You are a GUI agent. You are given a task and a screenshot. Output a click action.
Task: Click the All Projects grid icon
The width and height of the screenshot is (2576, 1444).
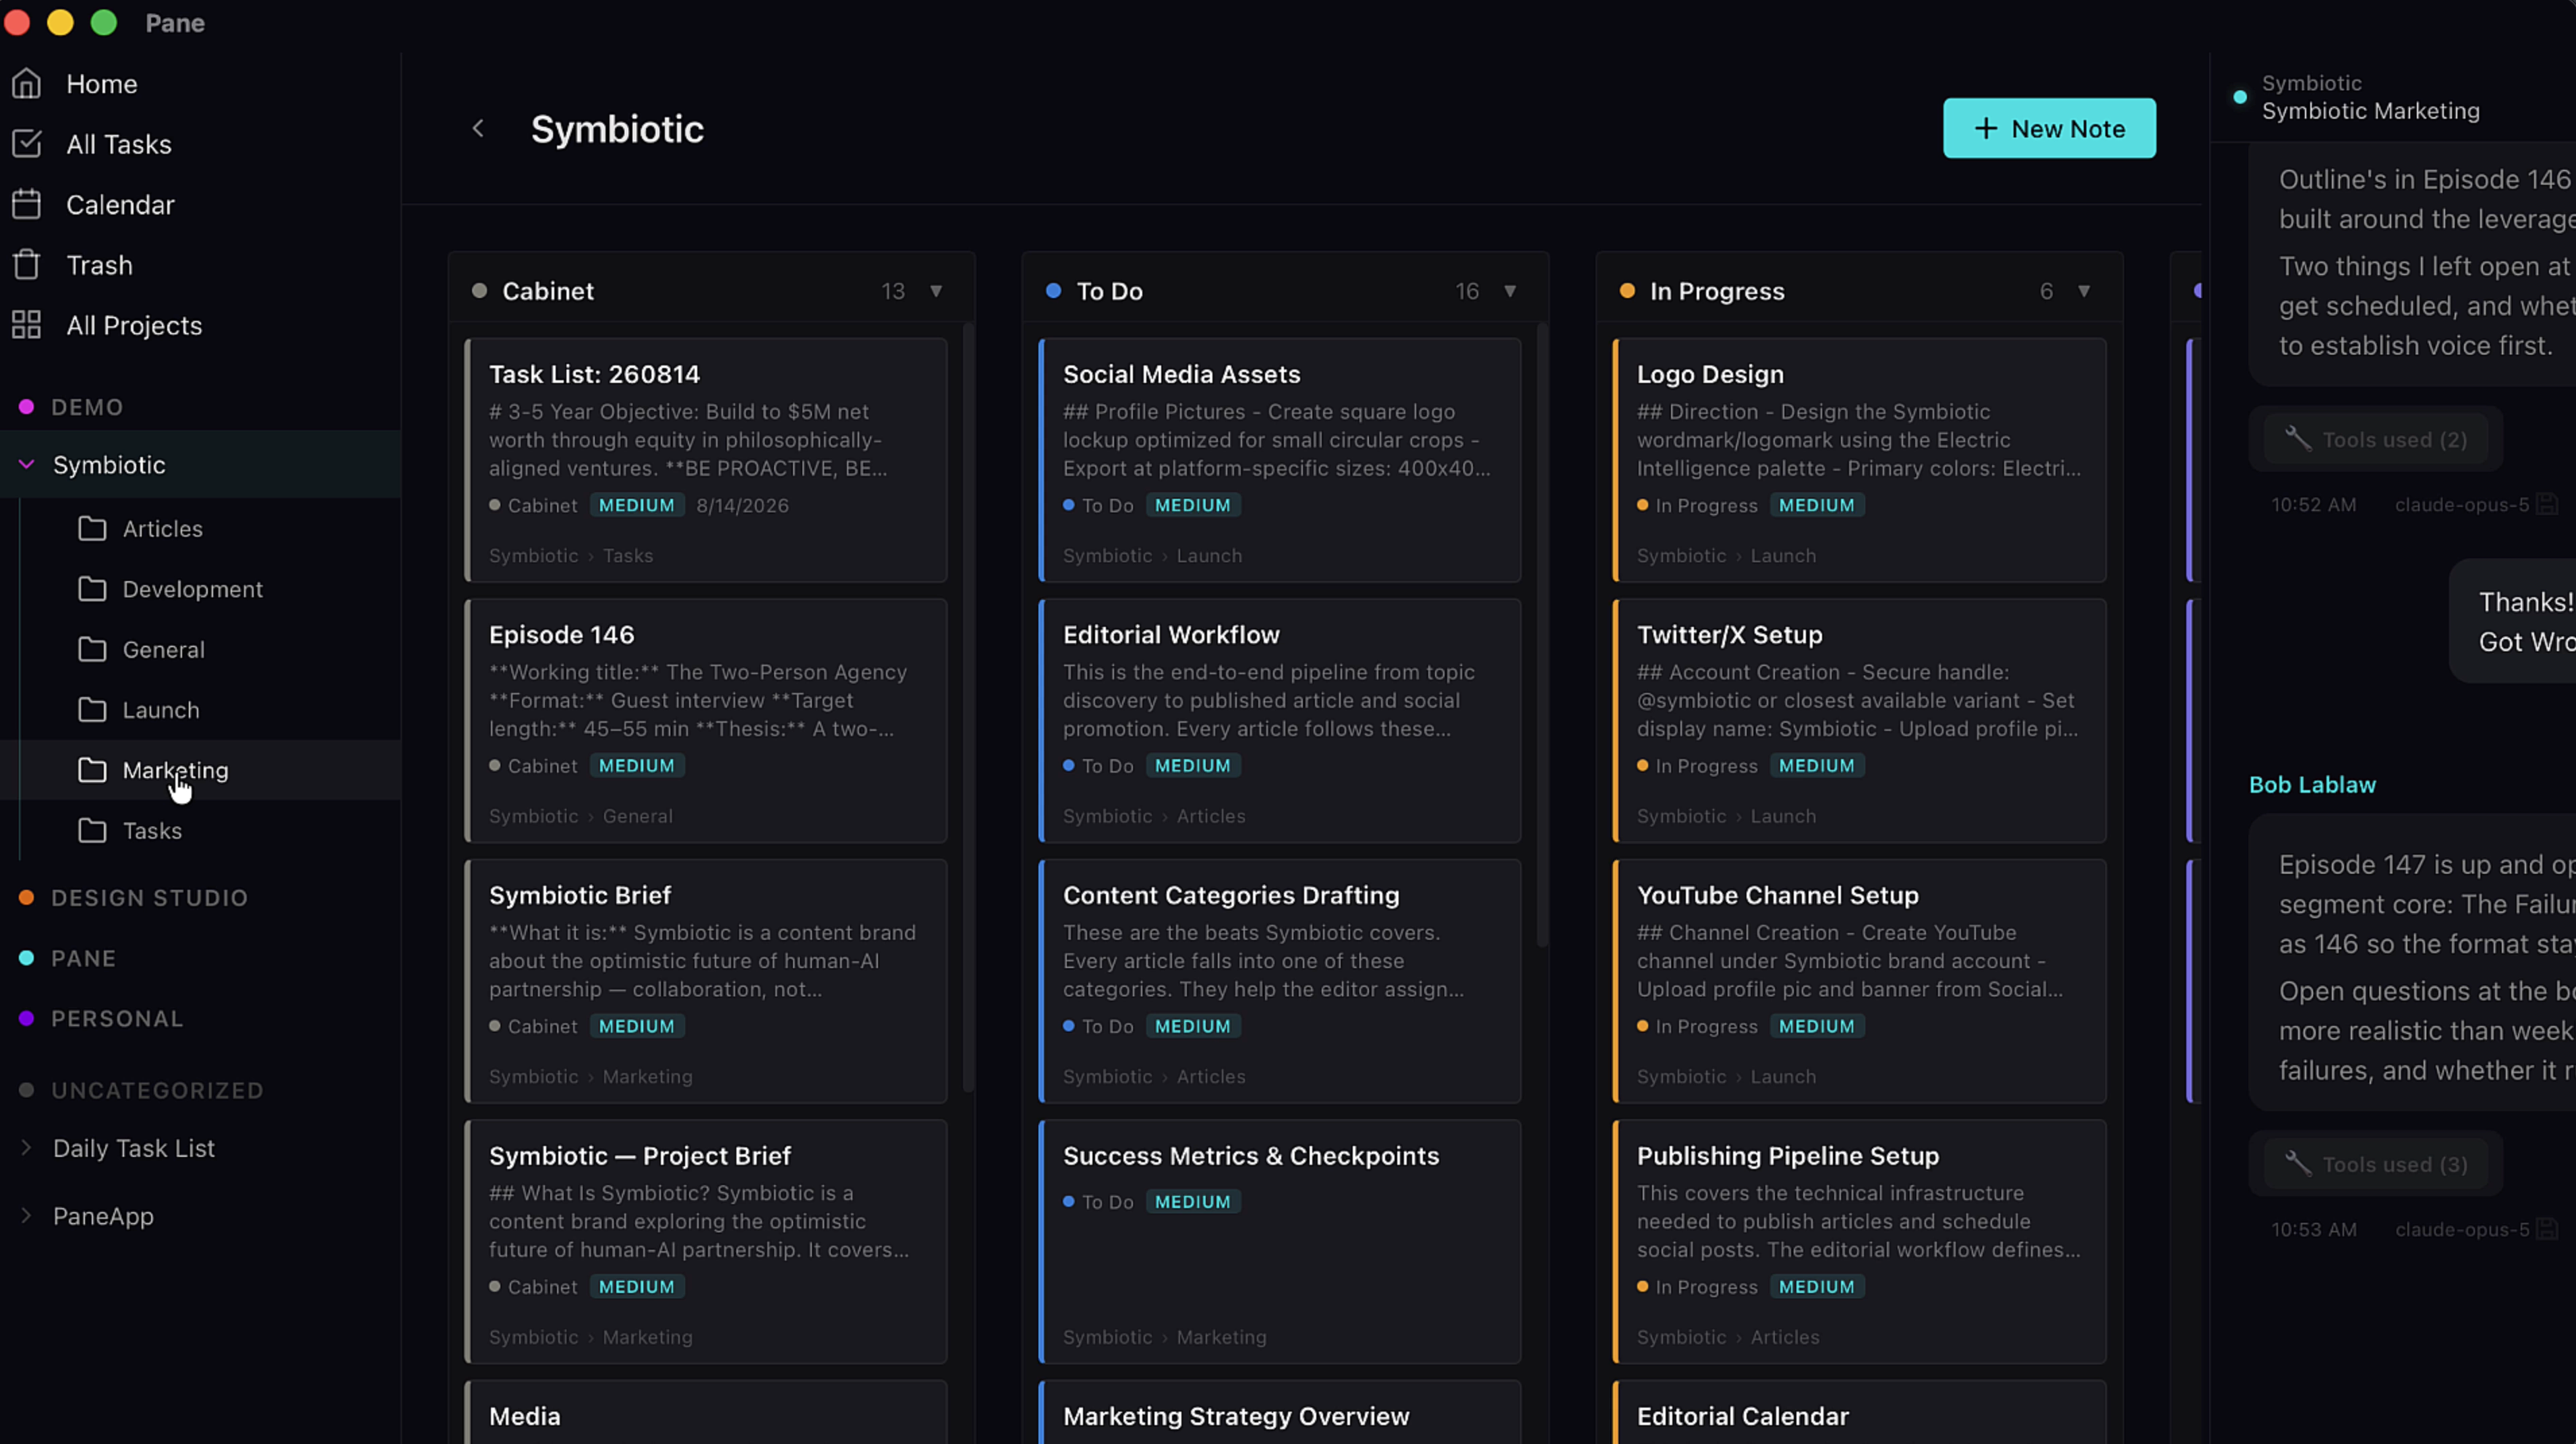click(27, 325)
